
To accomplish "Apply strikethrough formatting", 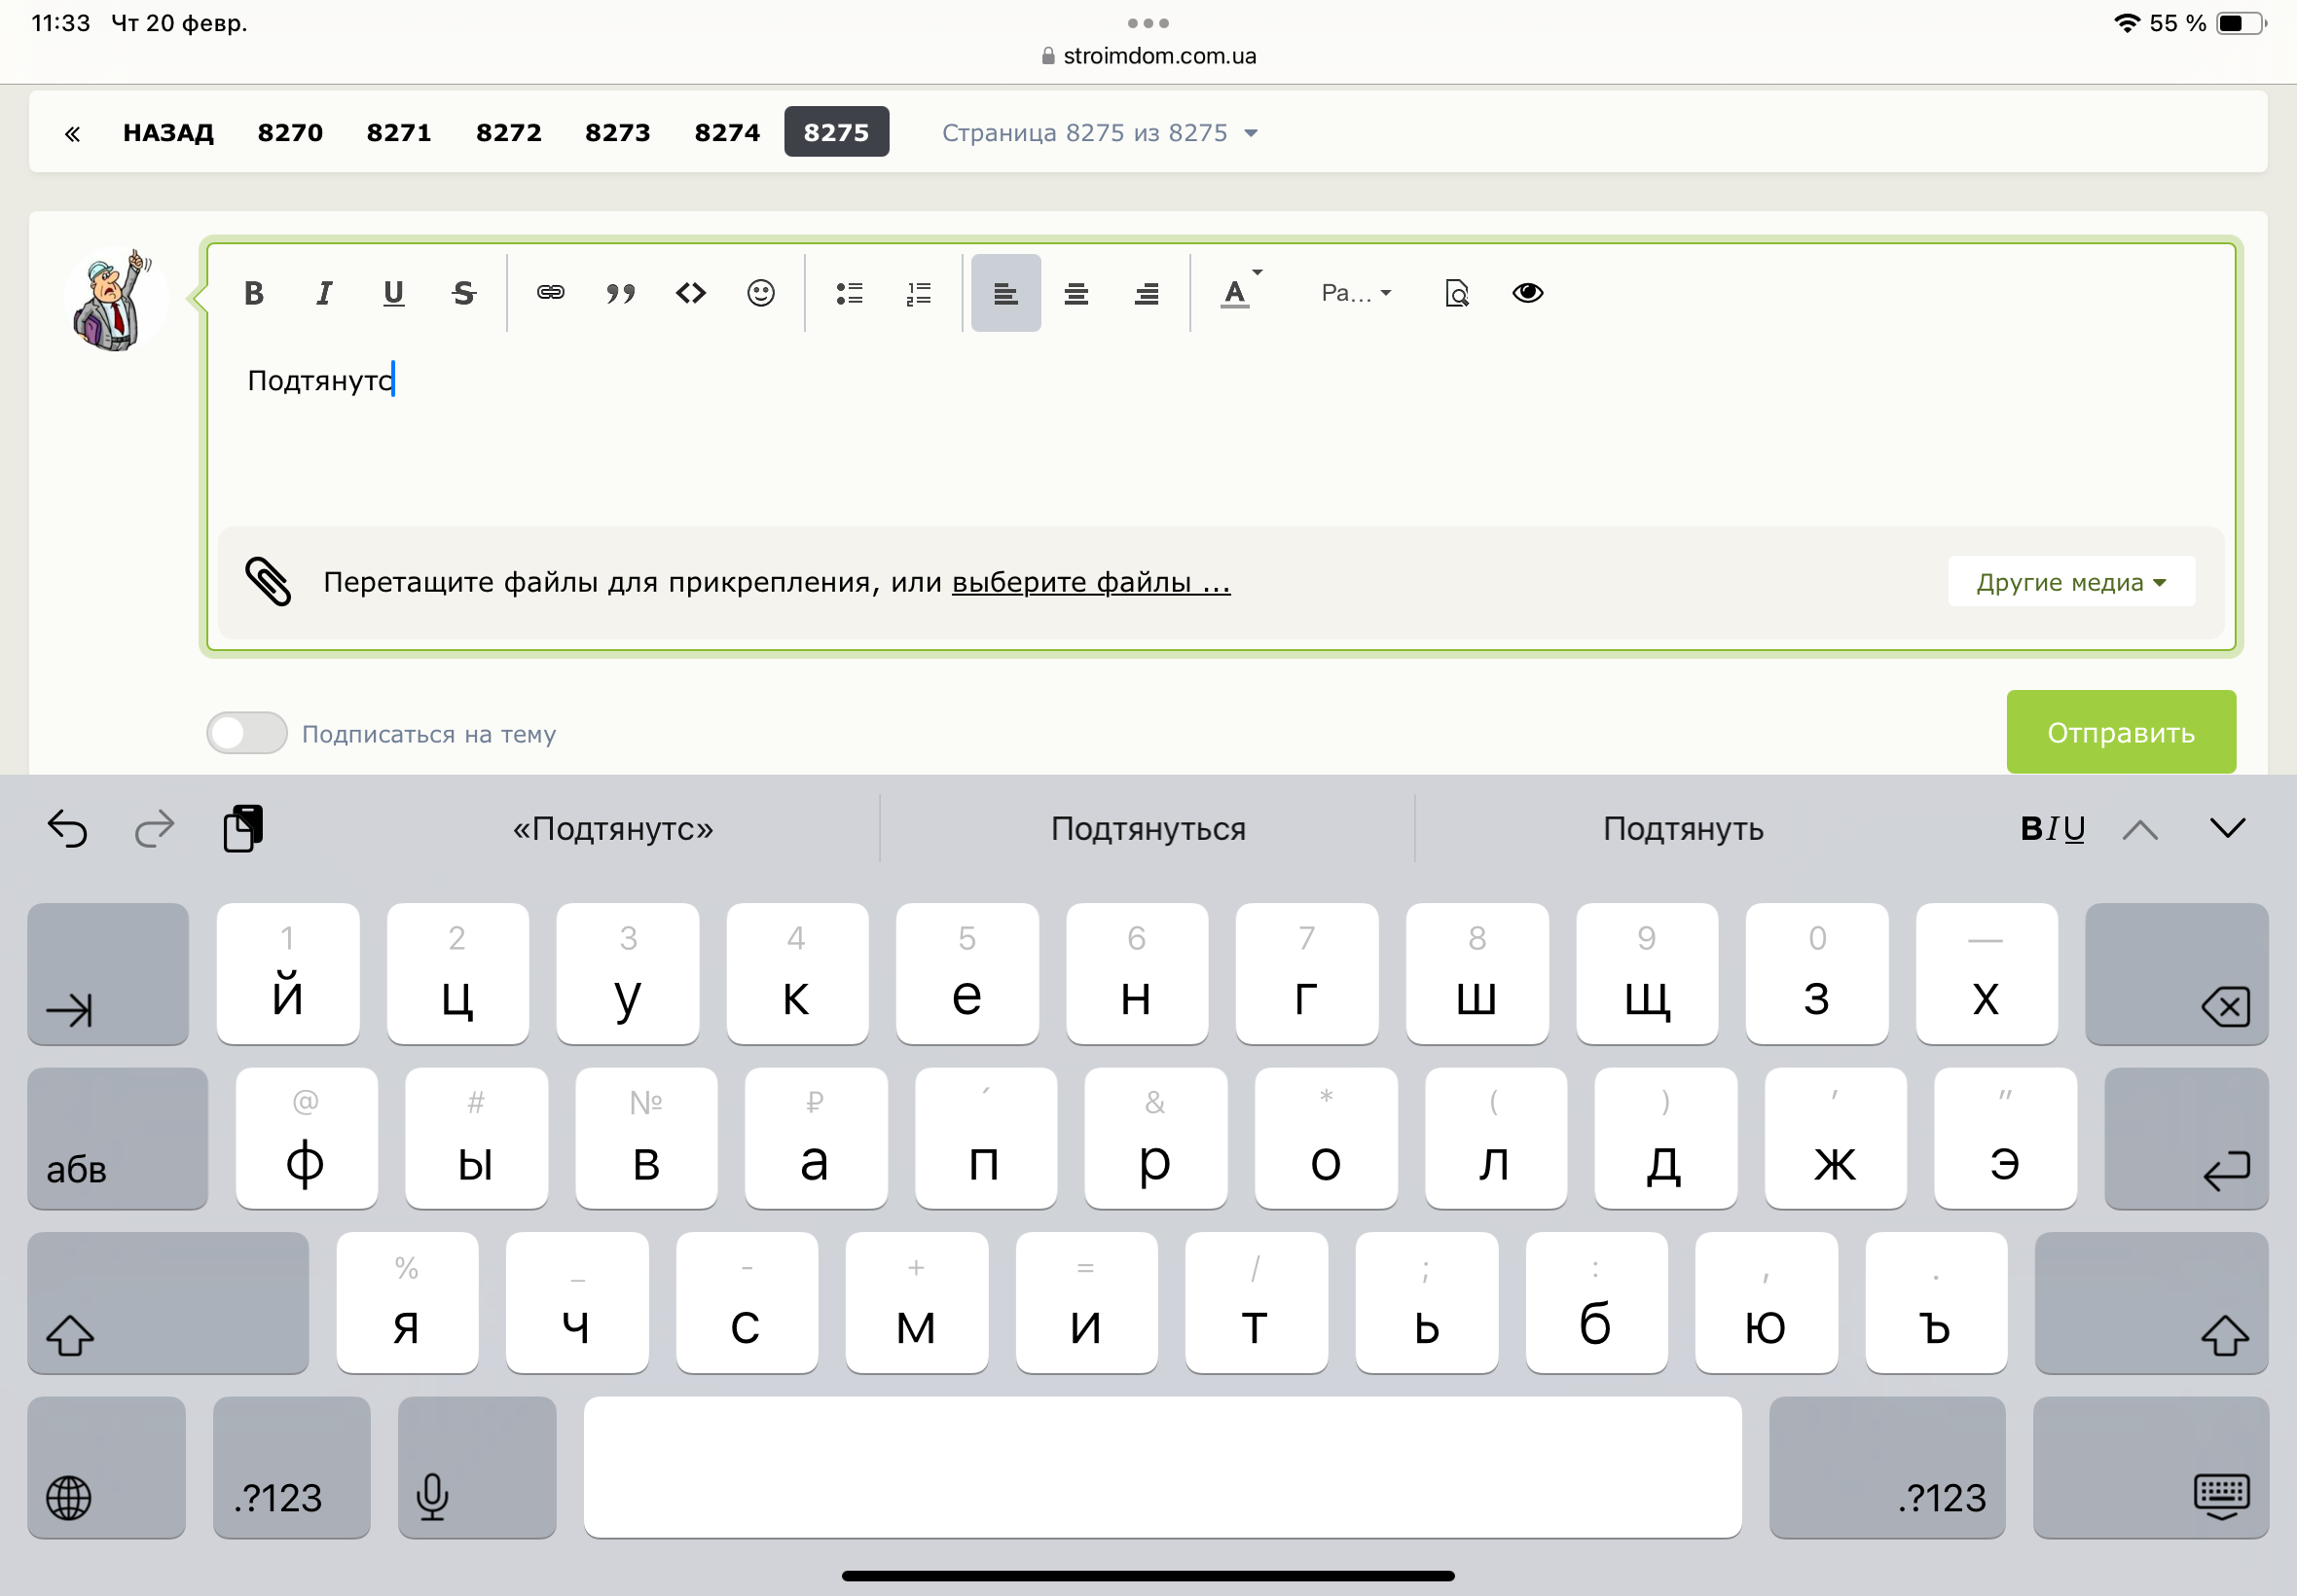I will [x=464, y=293].
